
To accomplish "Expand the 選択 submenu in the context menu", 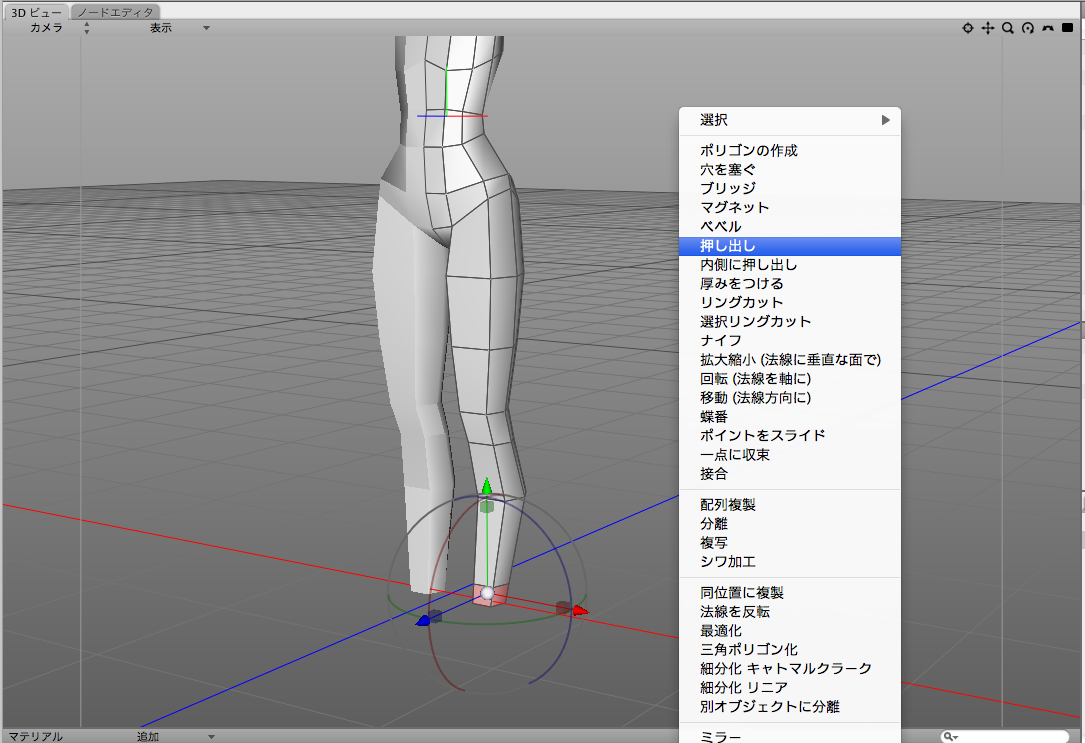I will (x=790, y=119).
